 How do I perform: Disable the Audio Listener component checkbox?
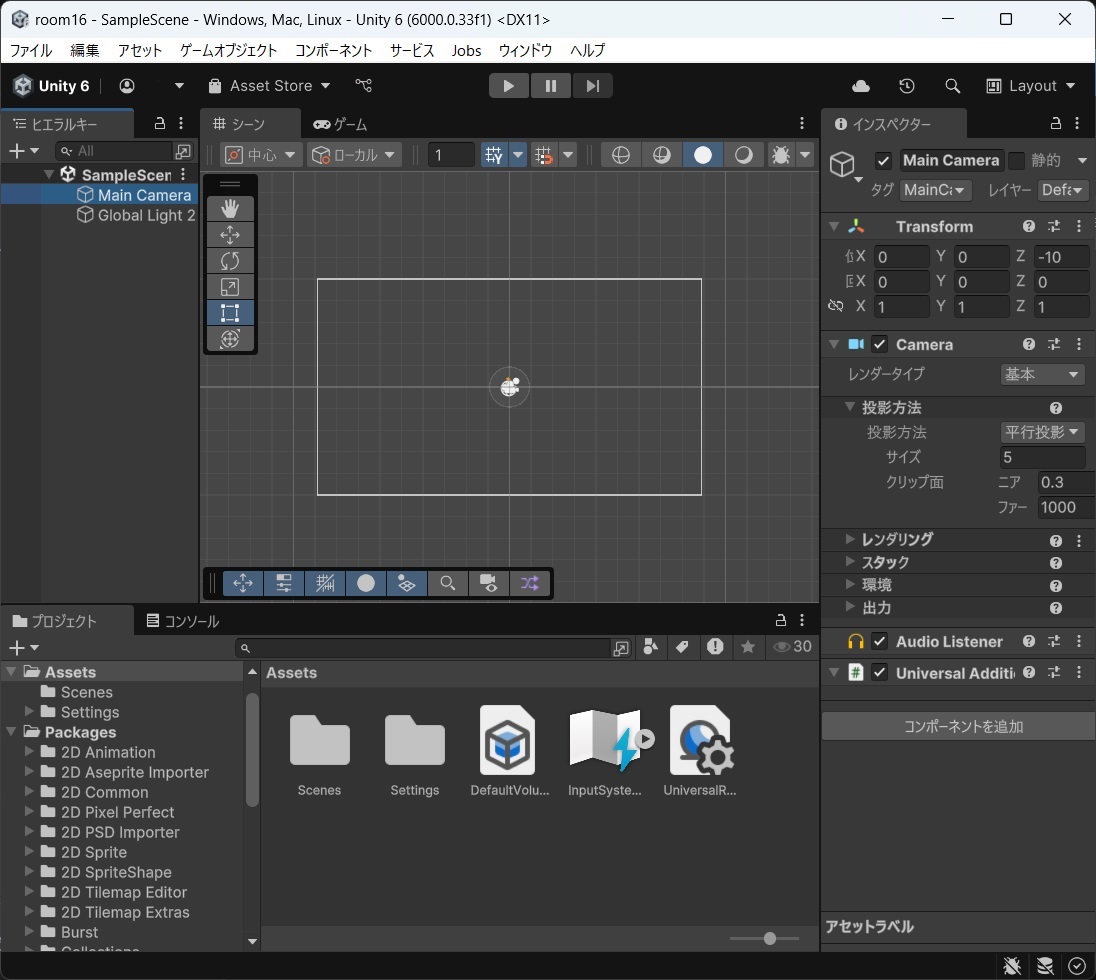tap(880, 641)
